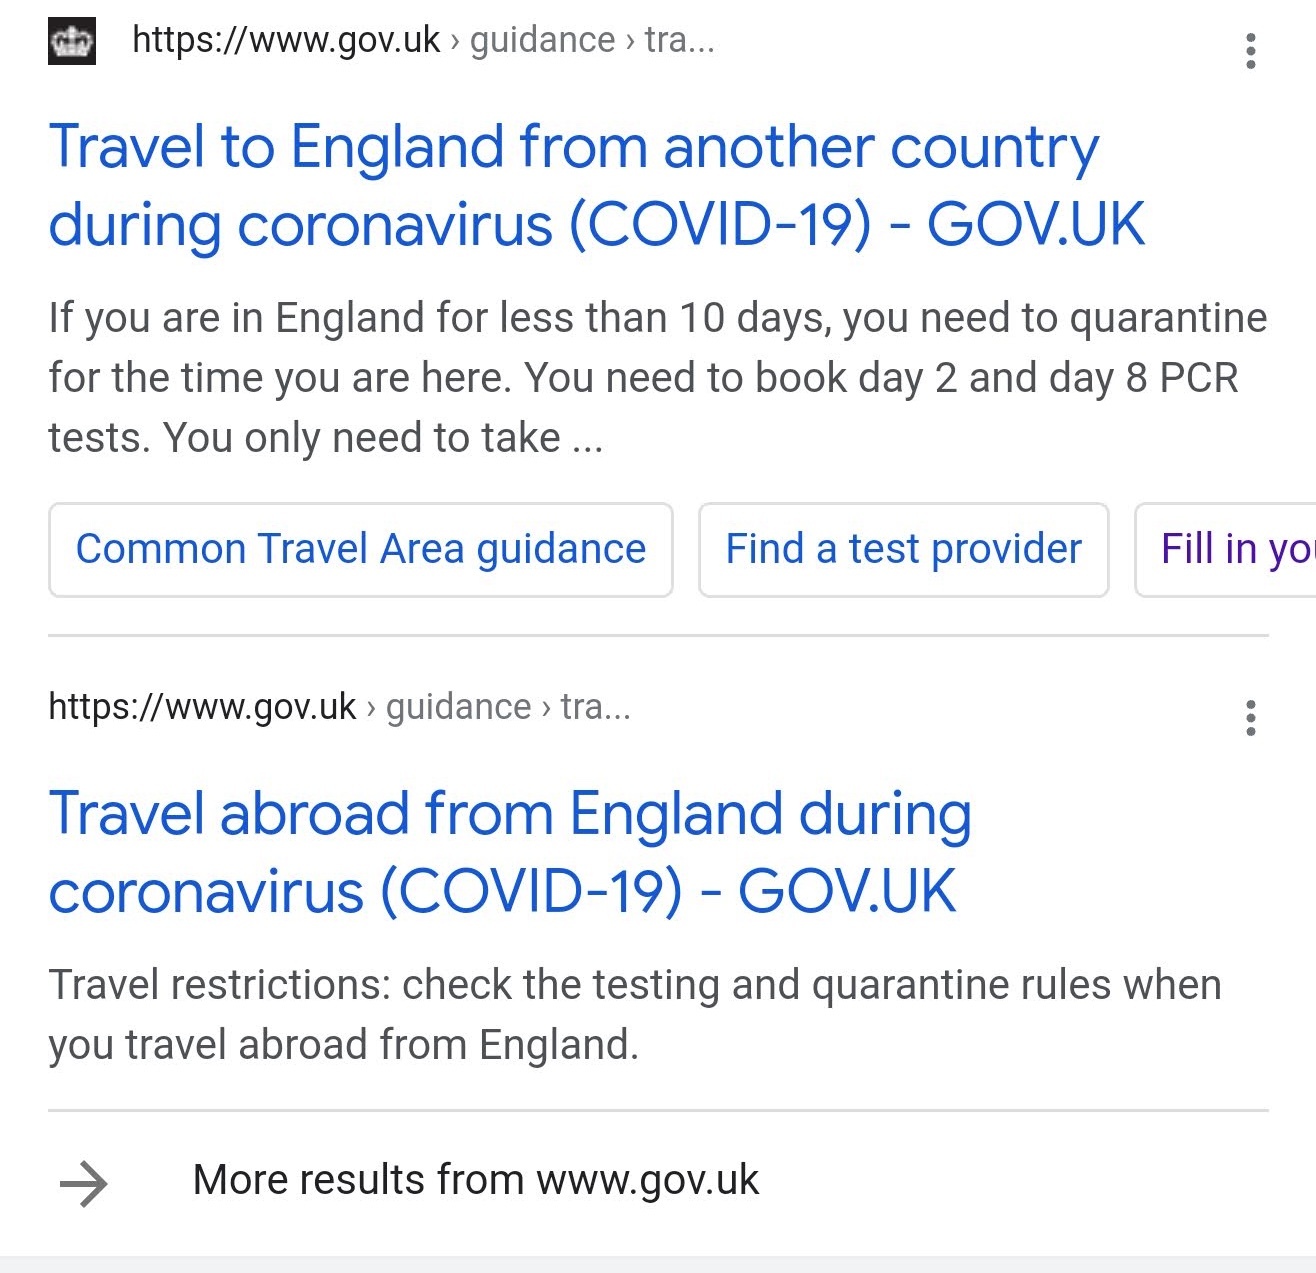
Task: Click 'guidance' breadcrumb in first result URL
Action: 542,40
